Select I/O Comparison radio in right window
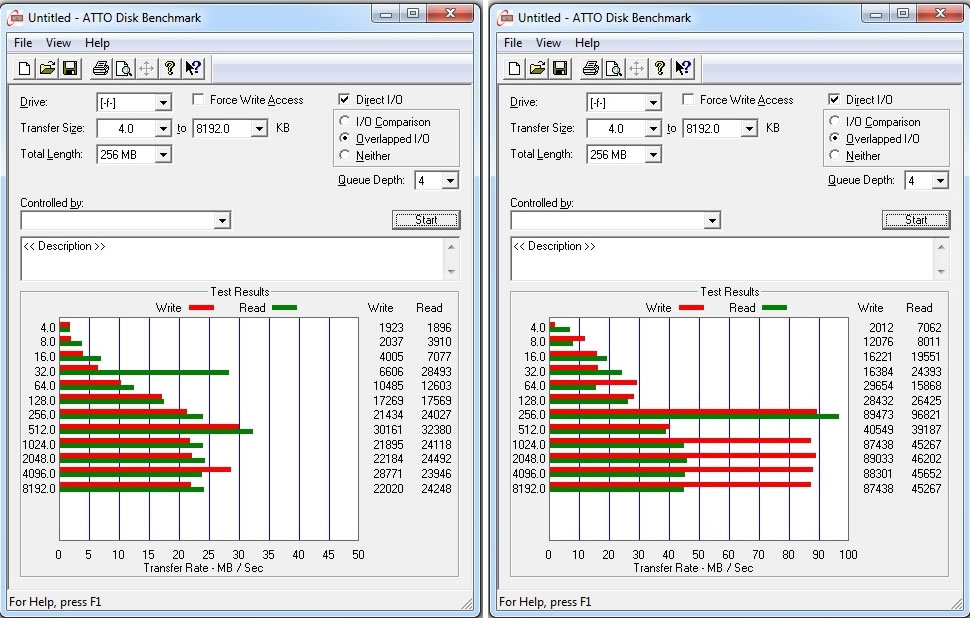970x618 pixels. click(835, 121)
